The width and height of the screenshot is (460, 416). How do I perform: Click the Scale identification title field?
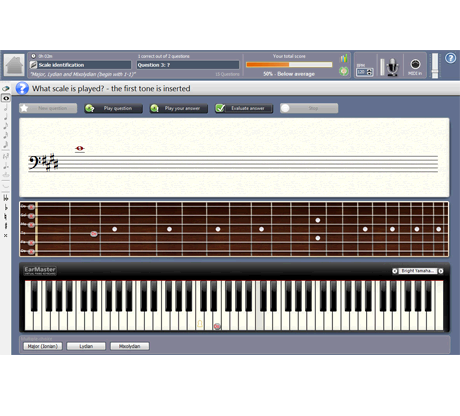click(85, 65)
